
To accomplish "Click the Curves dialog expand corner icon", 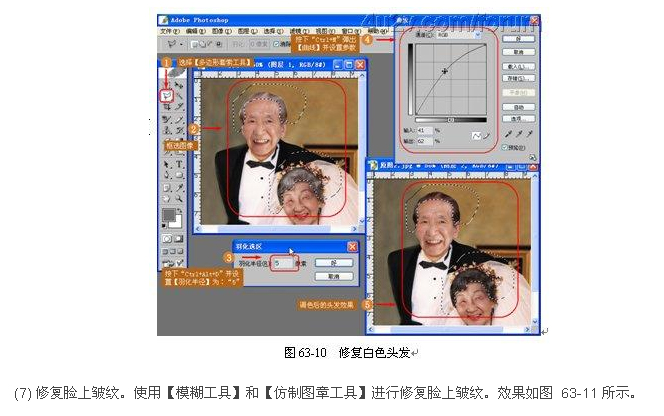I will [532, 157].
